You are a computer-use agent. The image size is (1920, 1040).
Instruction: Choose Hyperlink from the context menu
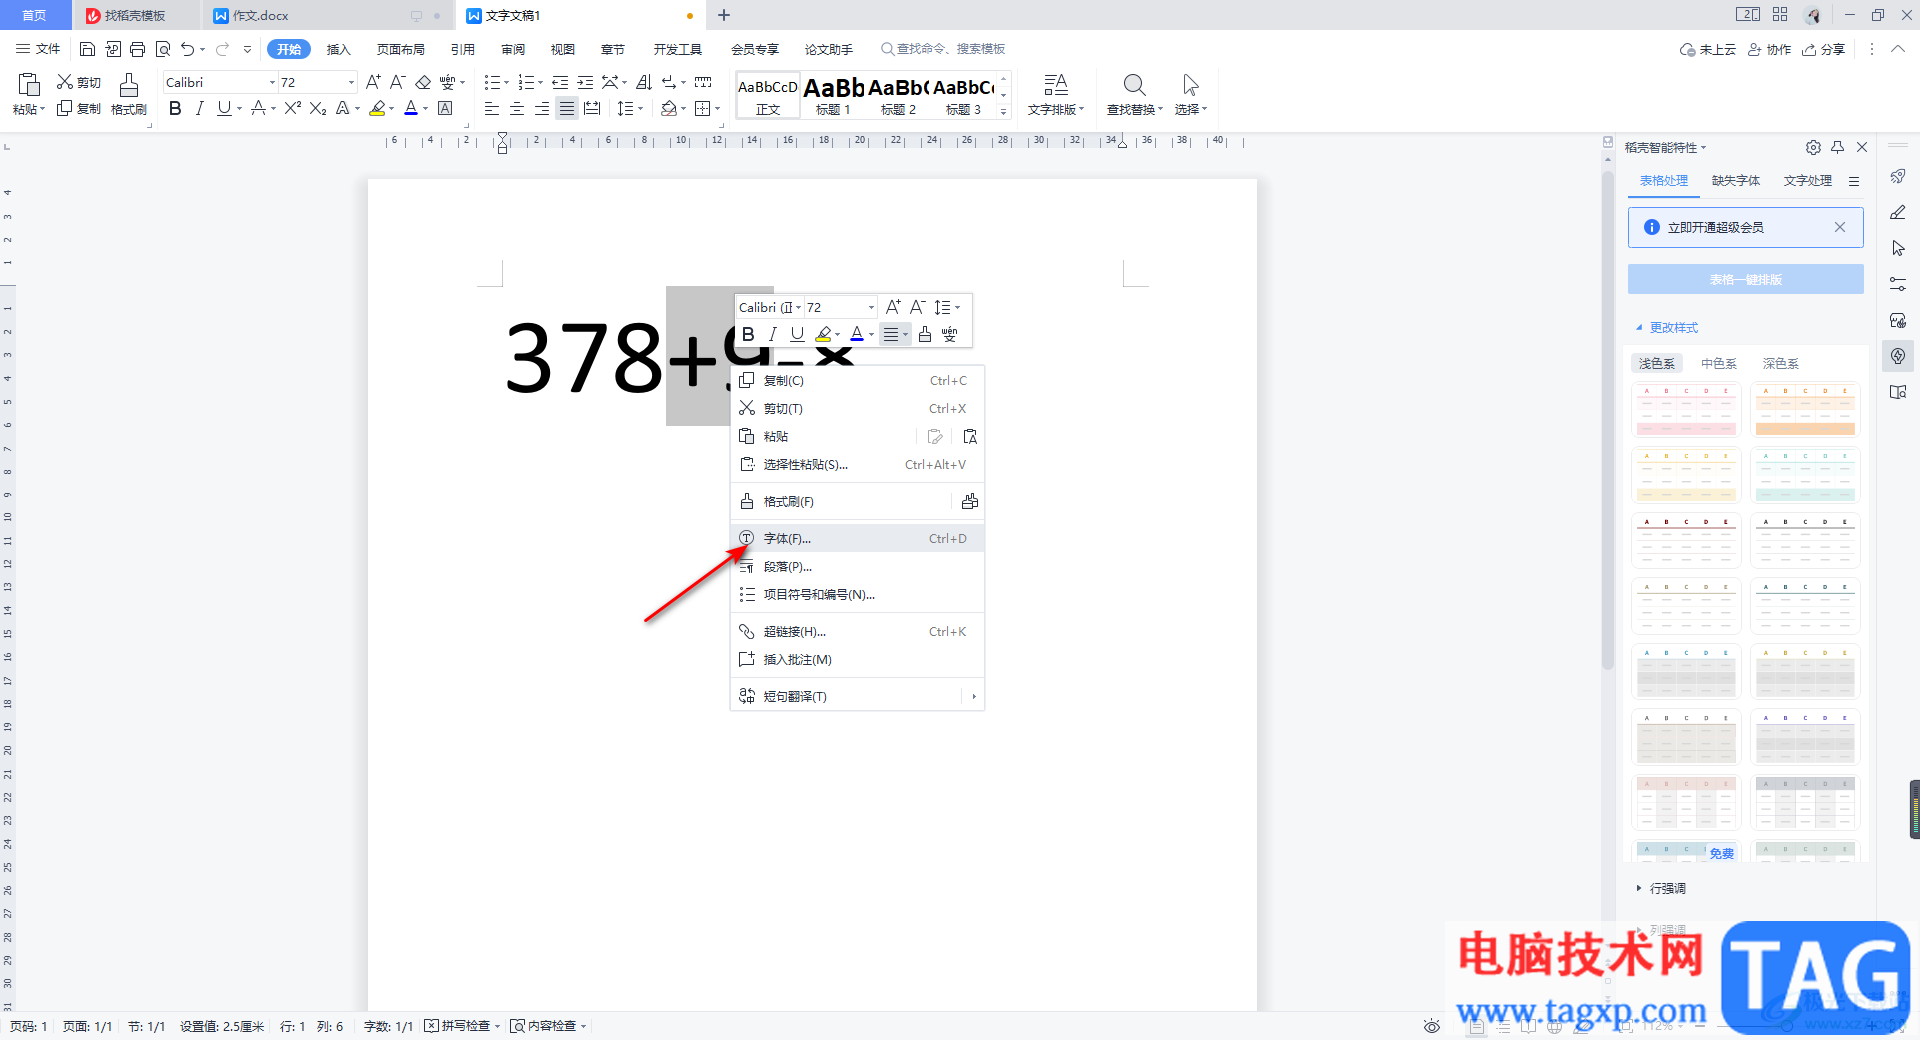[858, 631]
